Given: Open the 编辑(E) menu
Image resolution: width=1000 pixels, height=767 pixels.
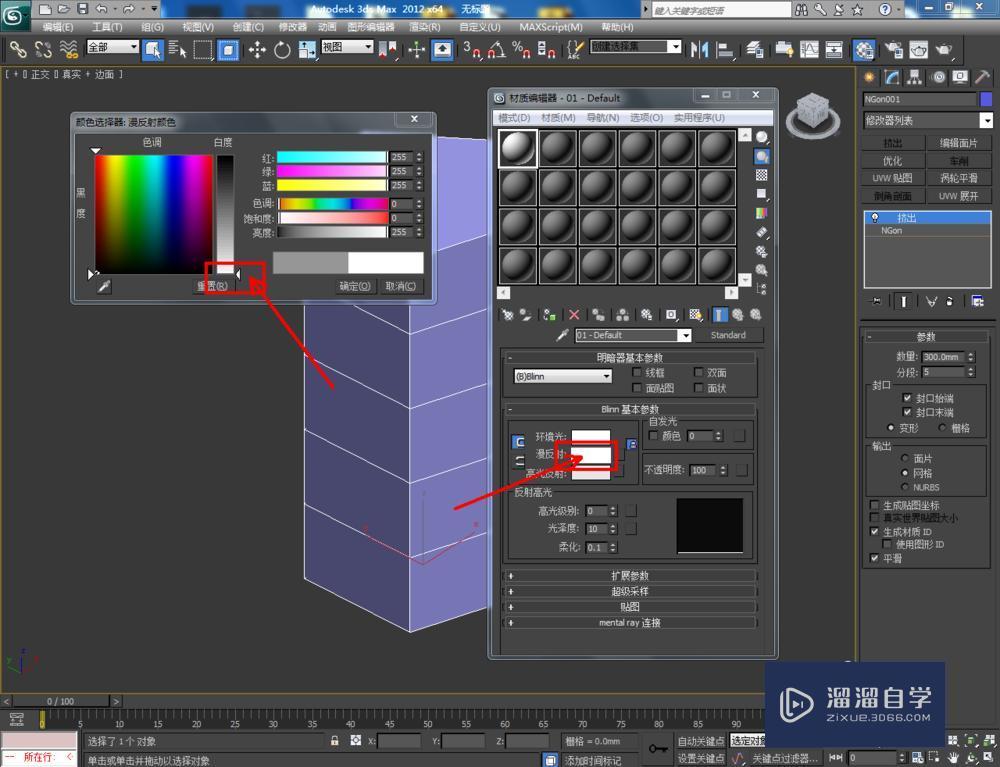Looking at the screenshot, I should point(57,27).
